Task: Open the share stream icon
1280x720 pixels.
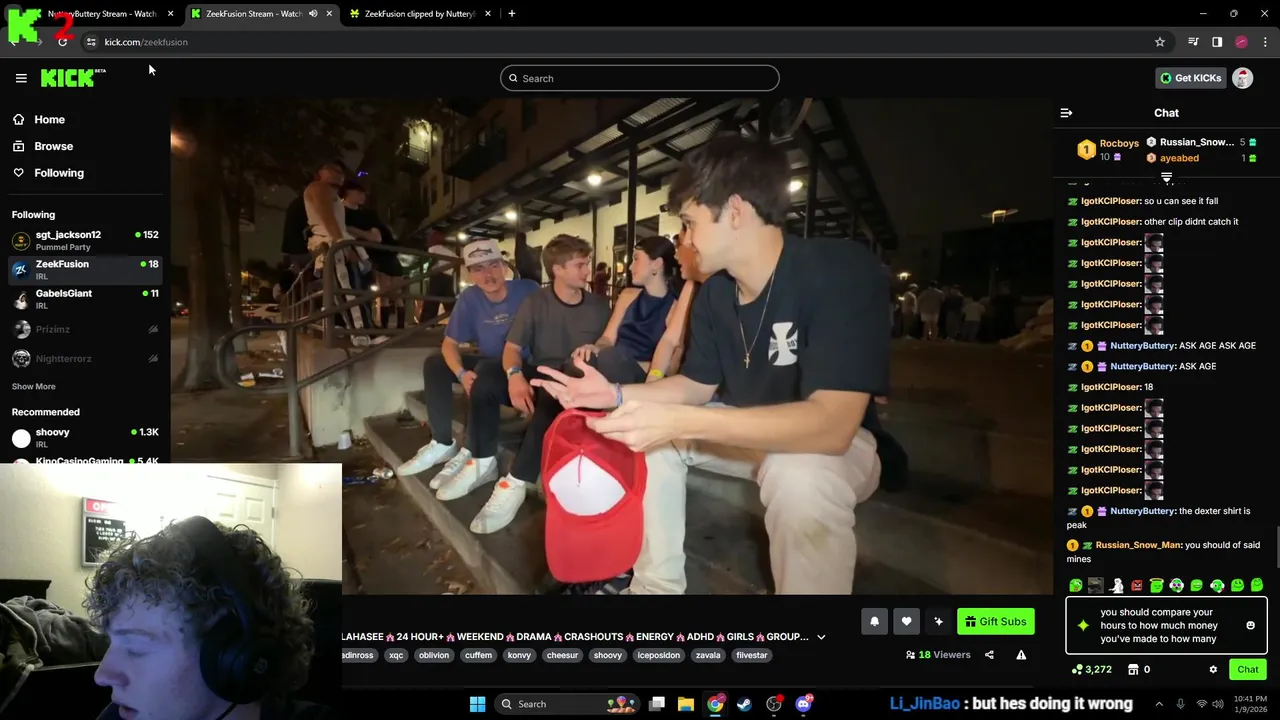Action: [989, 655]
